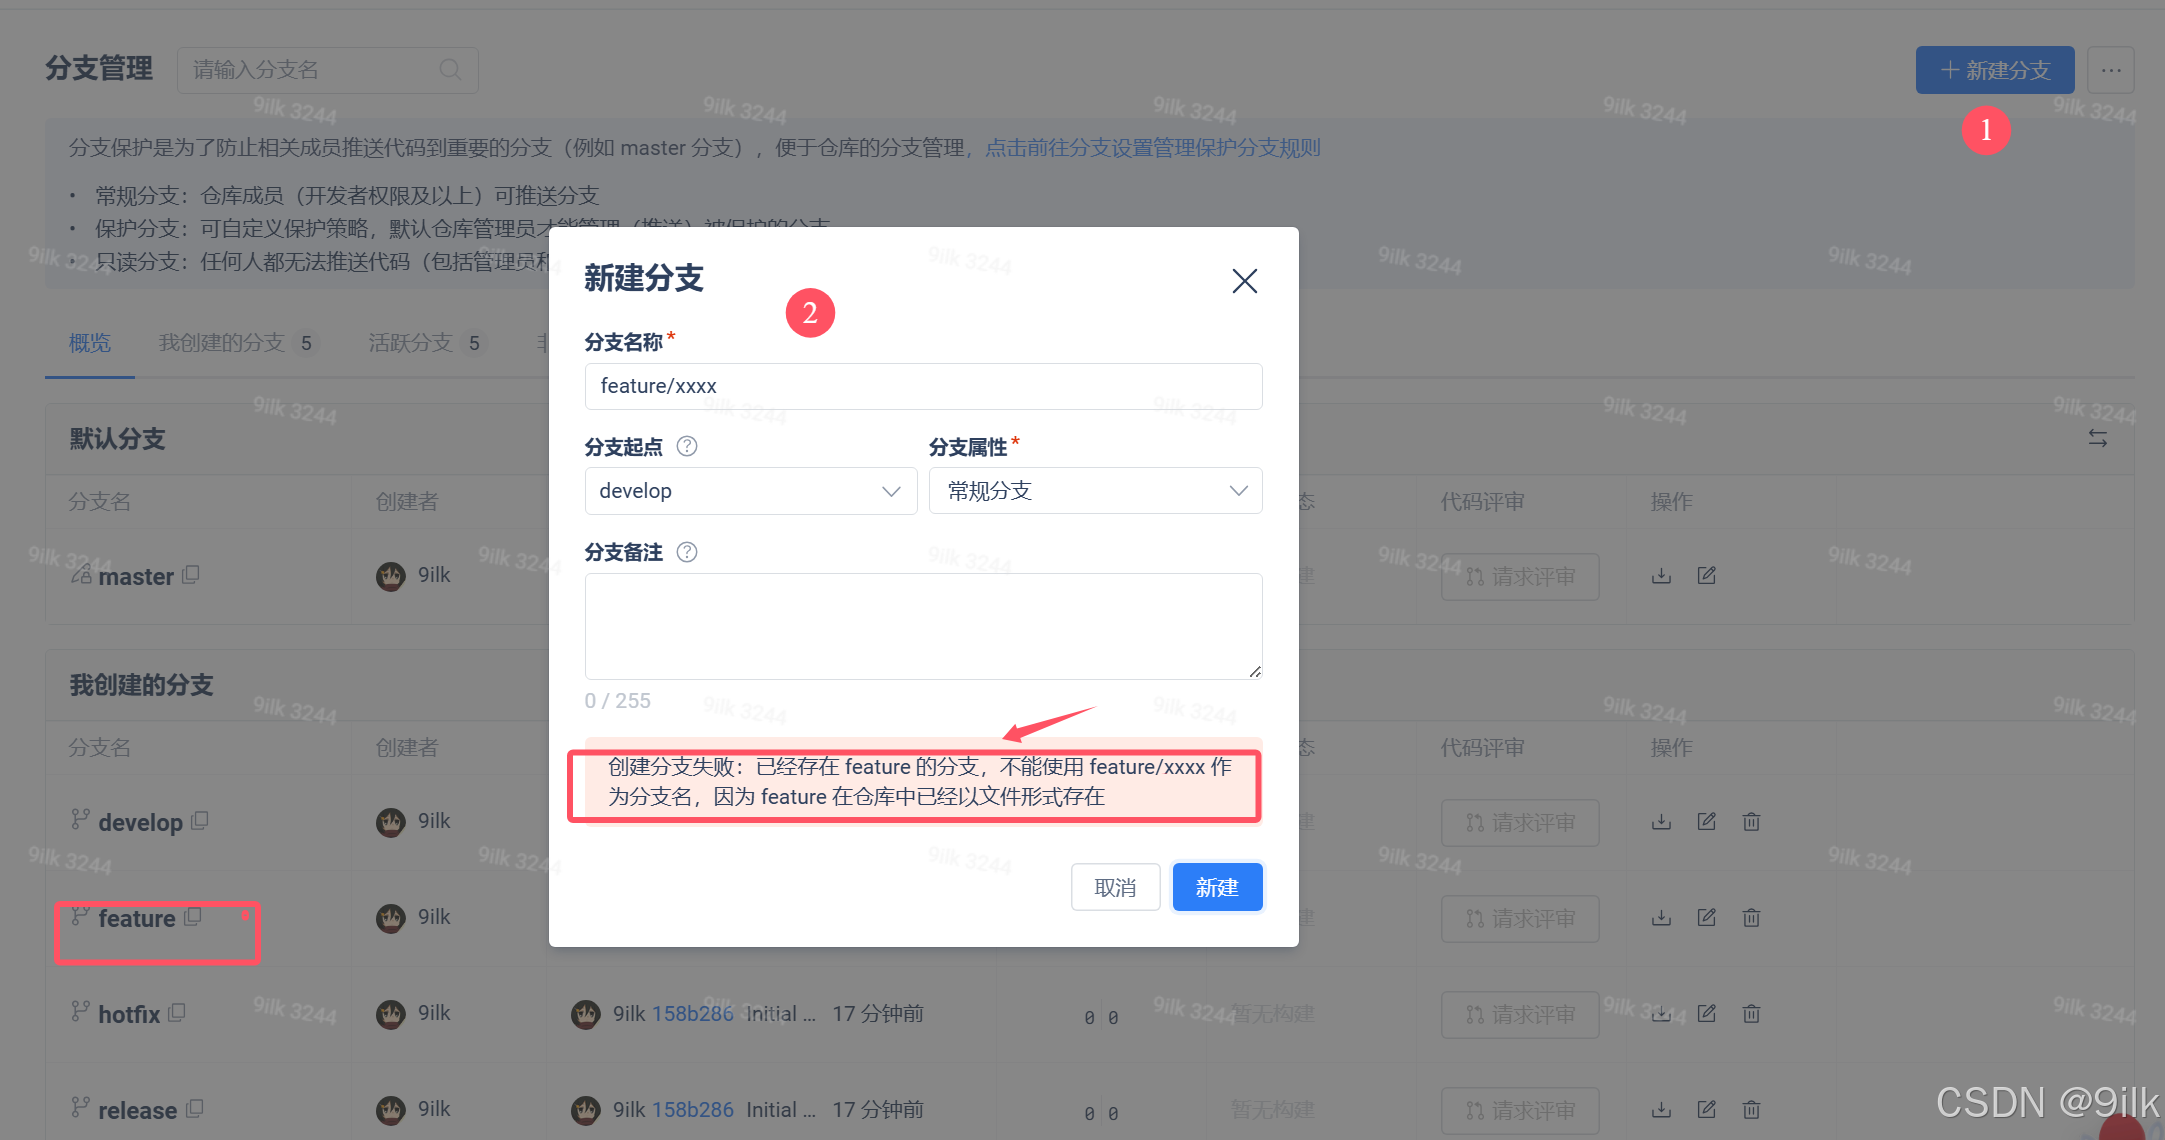
Task: Click the help icon next to 分支起点
Action: [687, 447]
